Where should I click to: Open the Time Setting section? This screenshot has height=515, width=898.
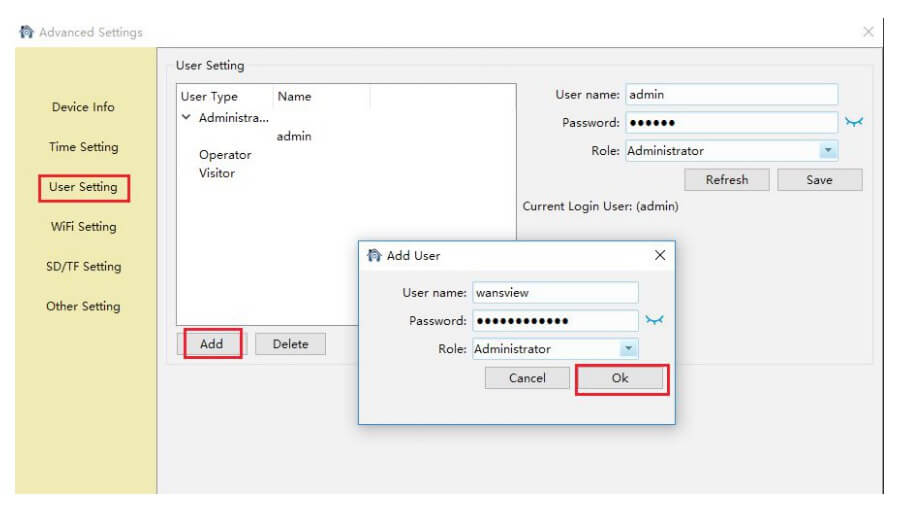point(84,147)
